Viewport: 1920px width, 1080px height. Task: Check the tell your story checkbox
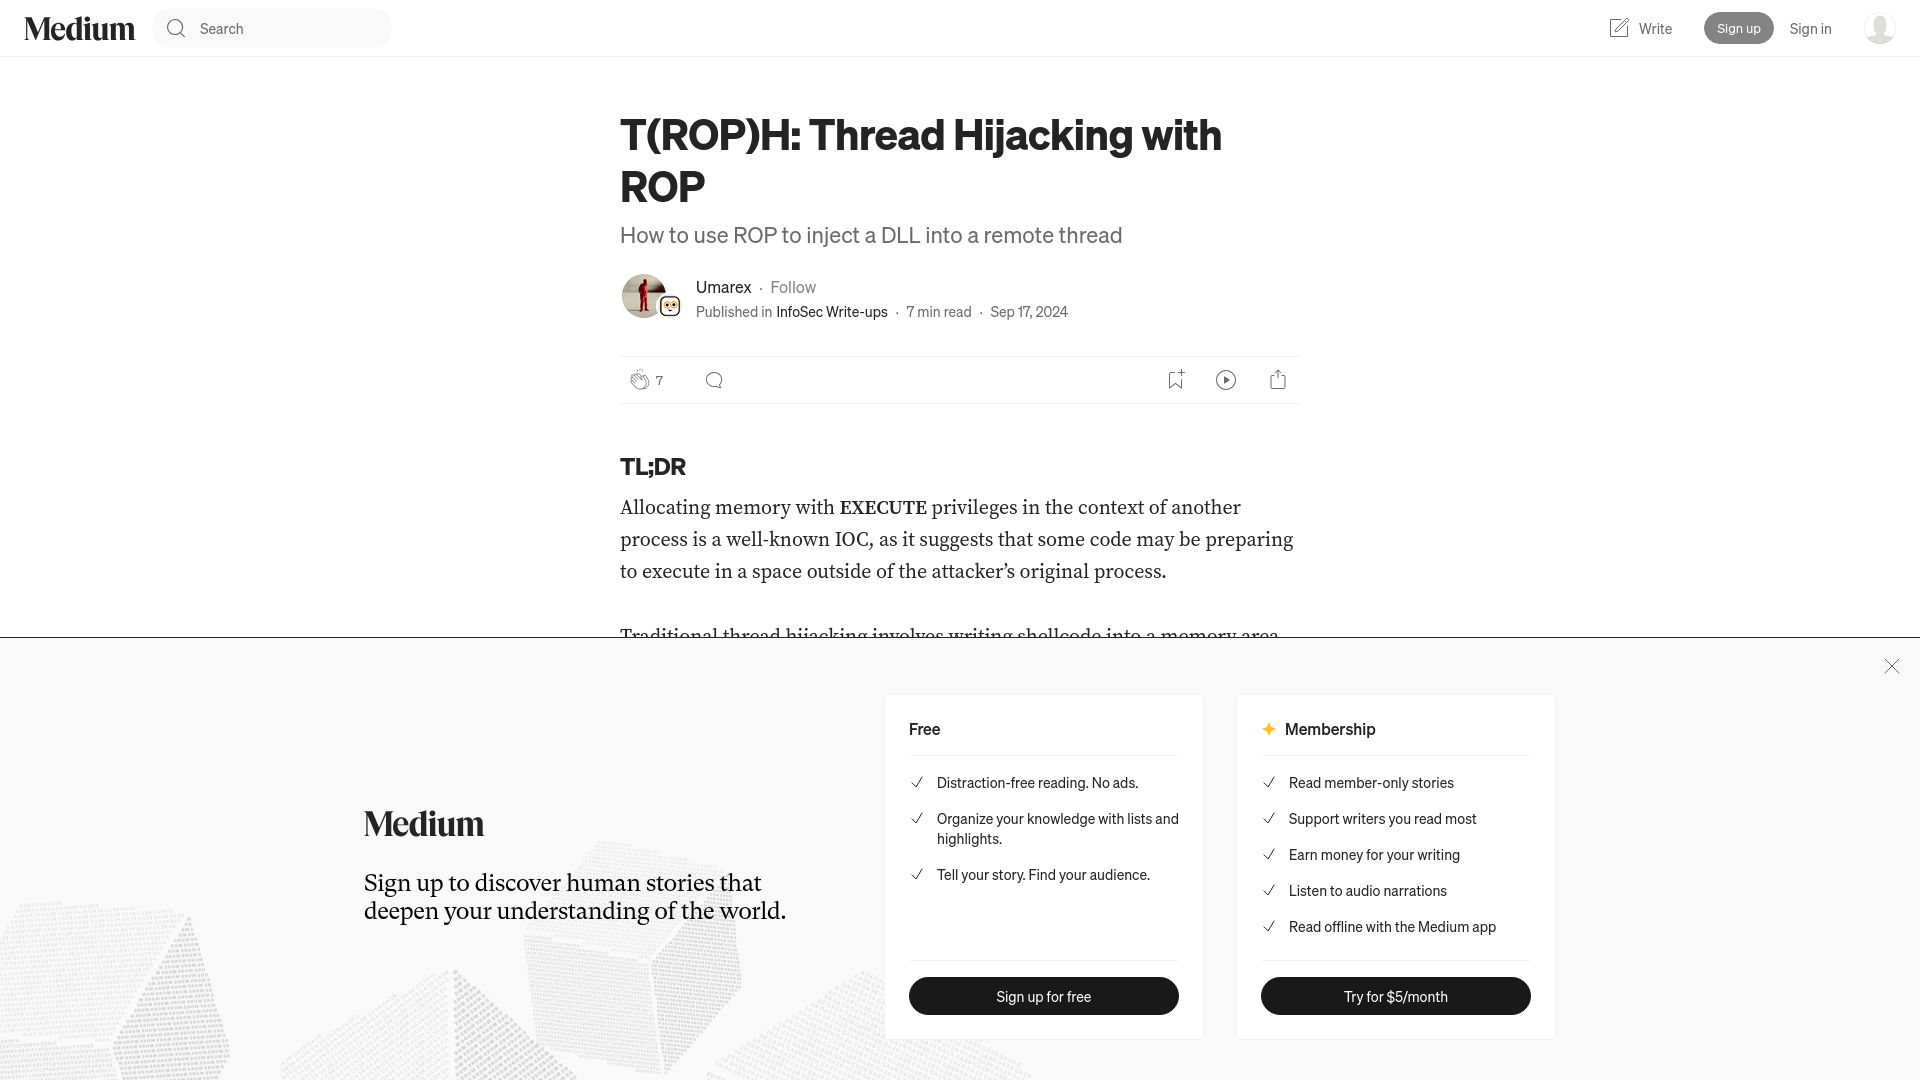click(915, 874)
